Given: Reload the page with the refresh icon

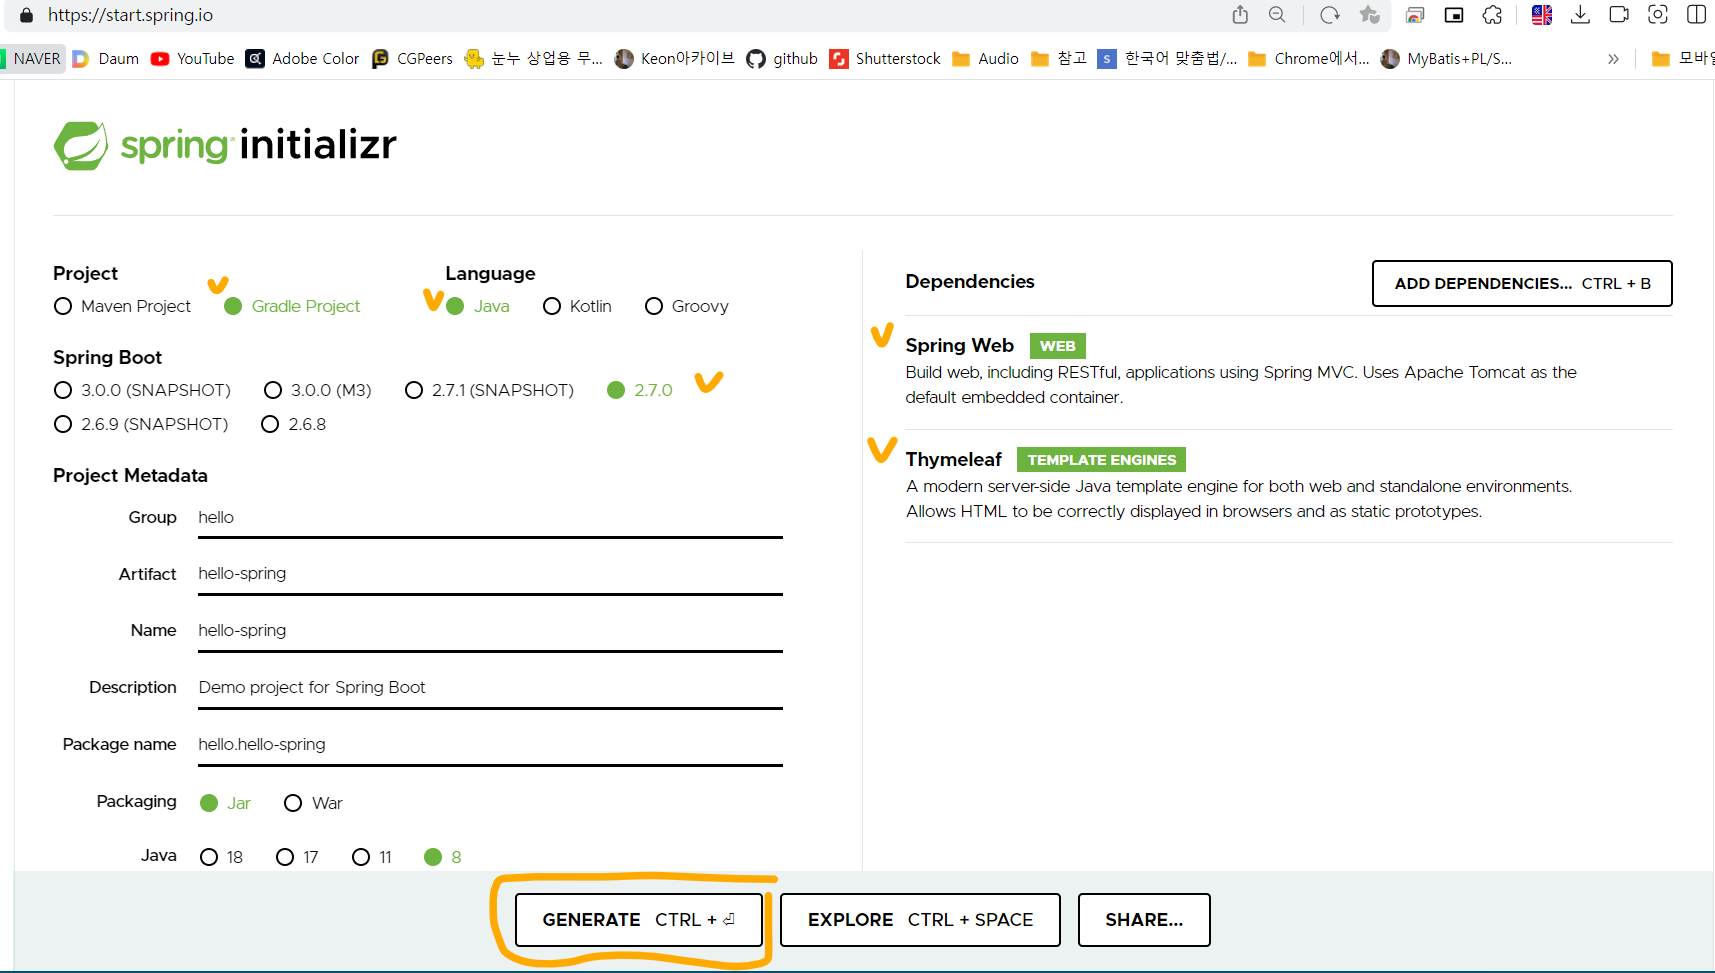Looking at the screenshot, I should coord(1329,15).
